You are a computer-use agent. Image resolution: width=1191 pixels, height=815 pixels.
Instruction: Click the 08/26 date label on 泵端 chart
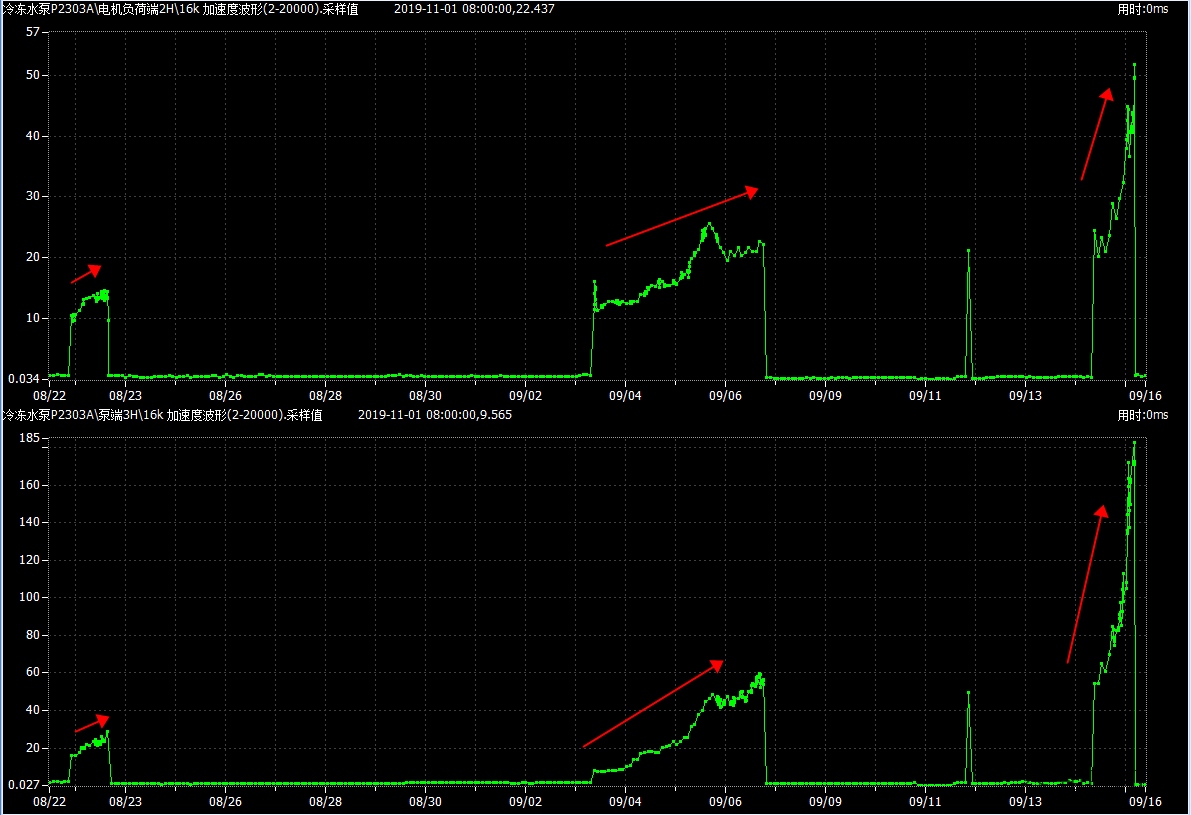(x=225, y=802)
